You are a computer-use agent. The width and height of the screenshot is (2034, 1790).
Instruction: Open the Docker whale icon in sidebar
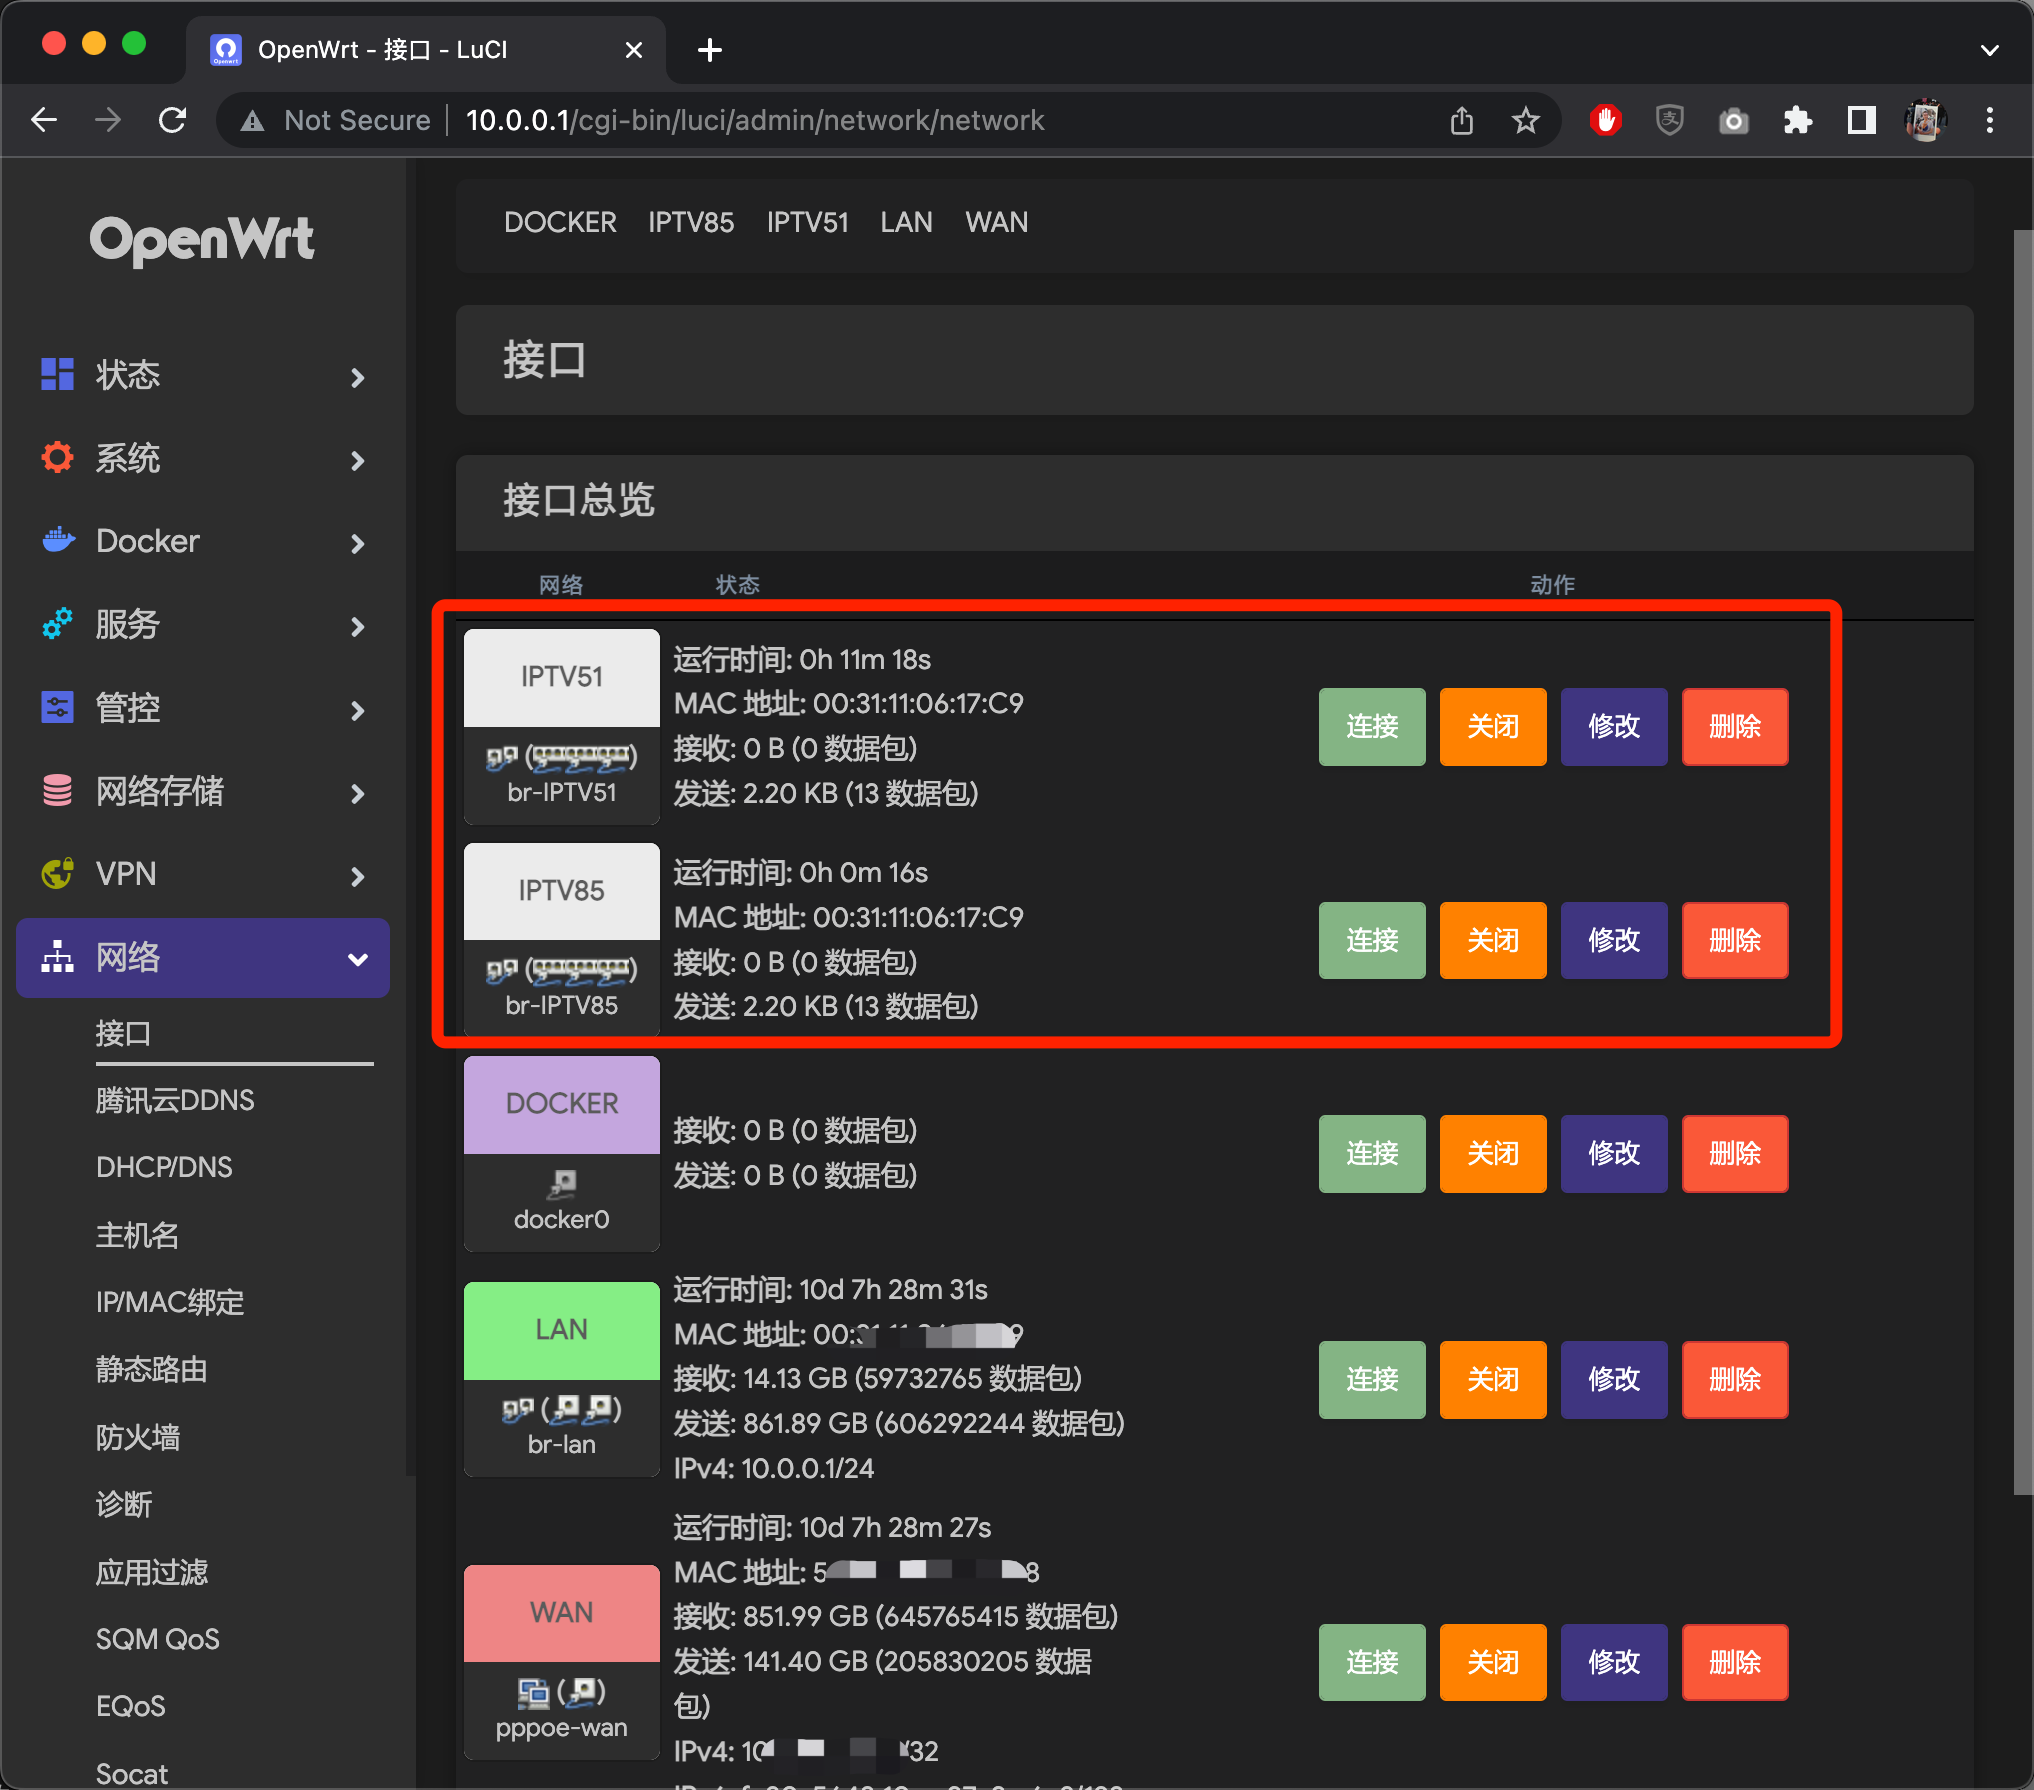click(x=56, y=540)
